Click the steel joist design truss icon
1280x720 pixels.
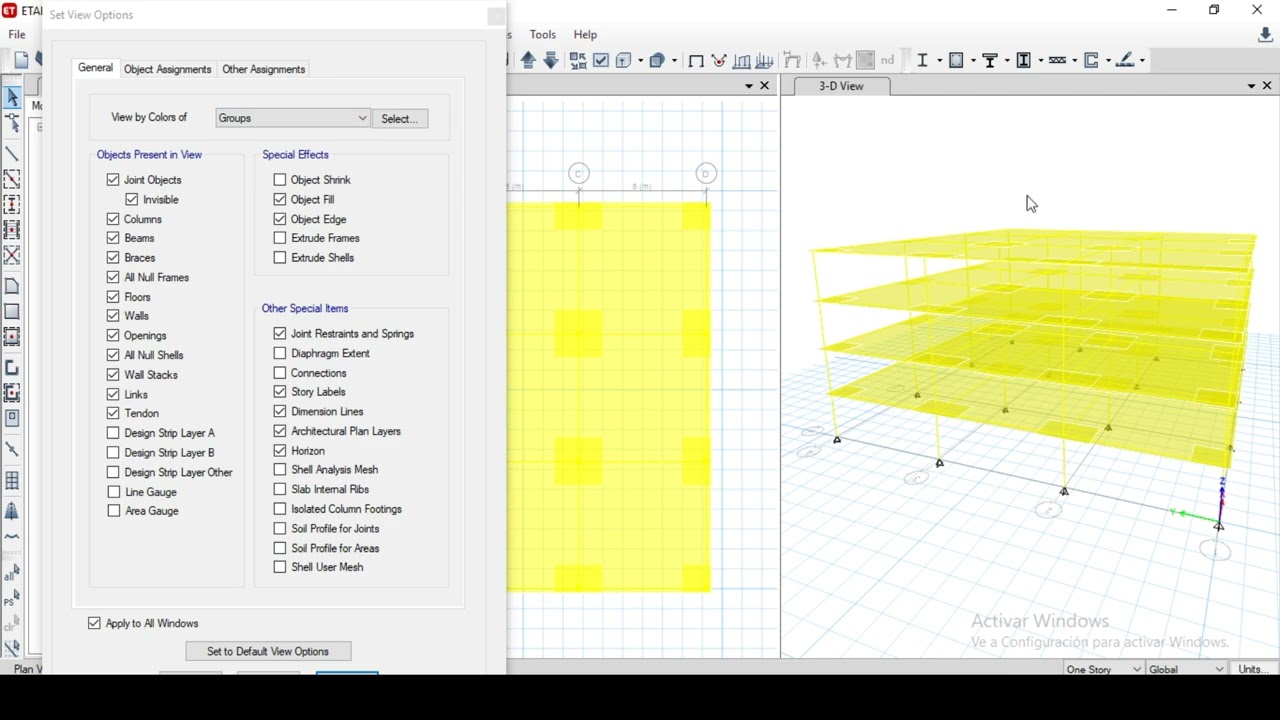click(1057, 60)
